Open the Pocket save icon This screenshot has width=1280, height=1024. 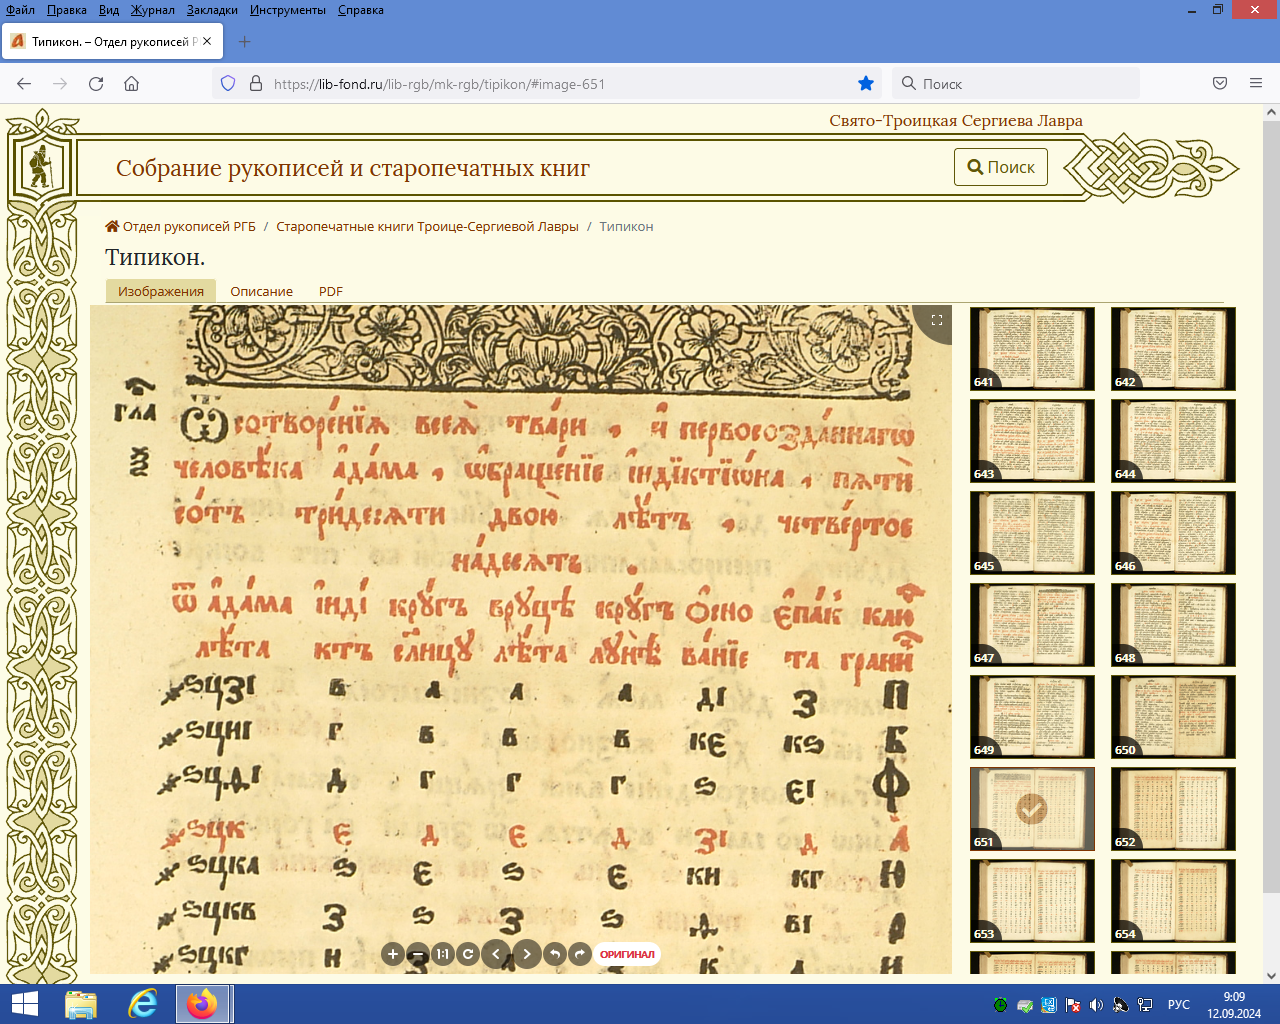1220,84
